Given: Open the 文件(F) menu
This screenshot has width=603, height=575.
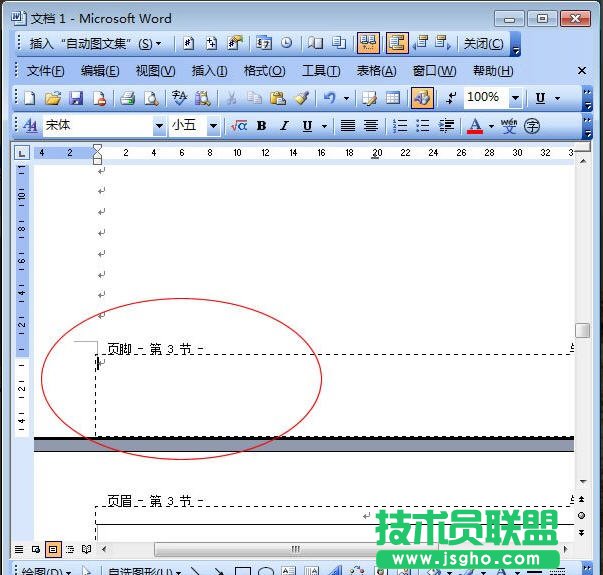Looking at the screenshot, I should 45,71.
